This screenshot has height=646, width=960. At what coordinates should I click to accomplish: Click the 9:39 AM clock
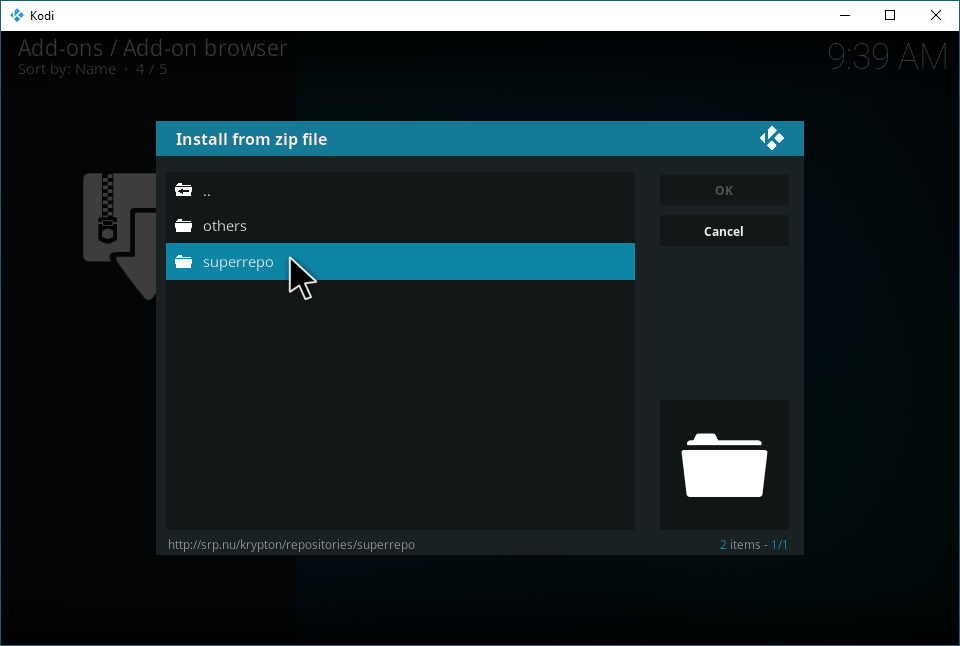[x=887, y=56]
